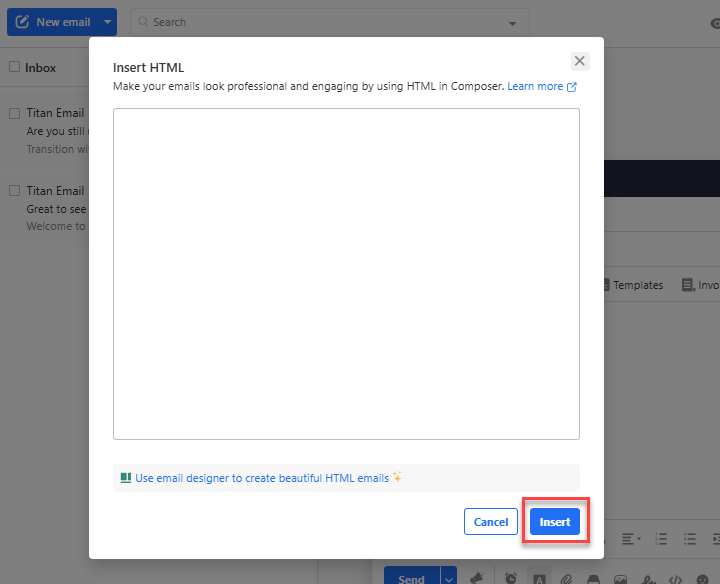Click the alarm clock reminder icon
The width and height of the screenshot is (720, 584).
(511, 578)
